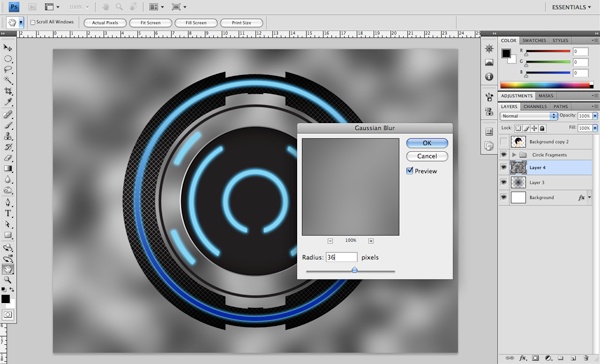Hide Layer 3 visibility eye

504,182
